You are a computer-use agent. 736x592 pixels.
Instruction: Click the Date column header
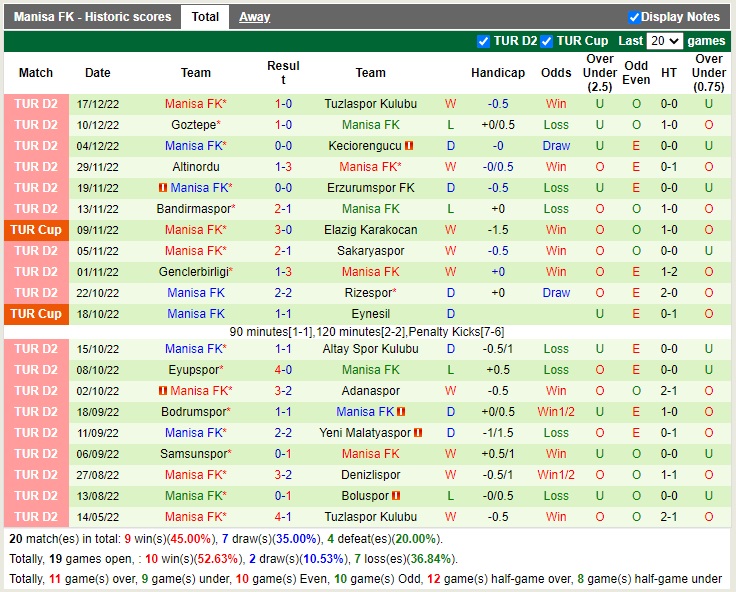coord(98,73)
